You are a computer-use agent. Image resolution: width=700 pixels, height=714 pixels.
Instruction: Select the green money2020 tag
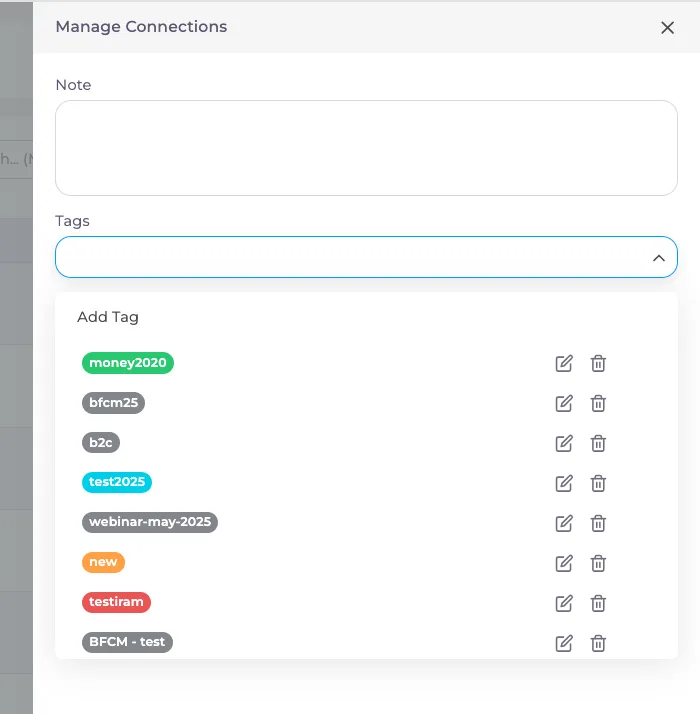click(128, 363)
